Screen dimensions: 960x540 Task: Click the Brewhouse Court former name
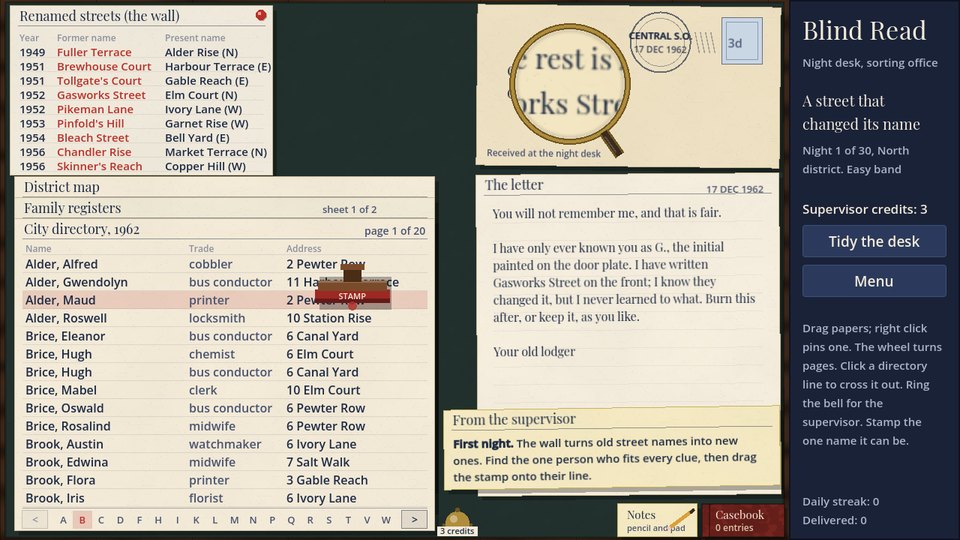(x=104, y=66)
